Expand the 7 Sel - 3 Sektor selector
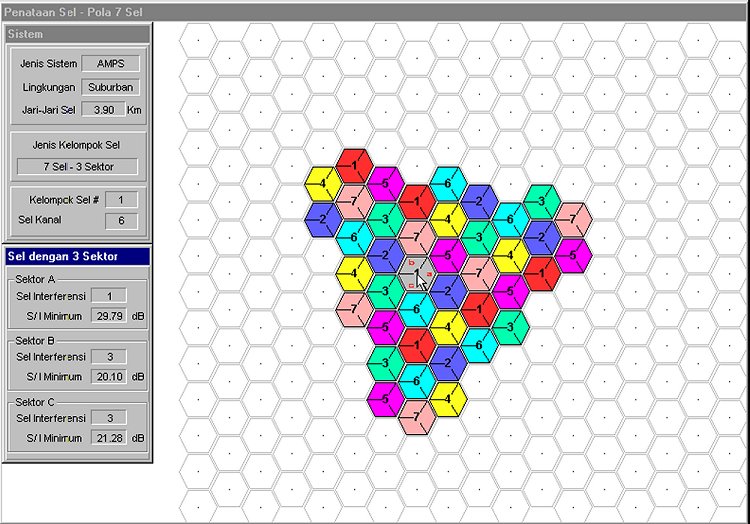750x524 pixels. 78,166
